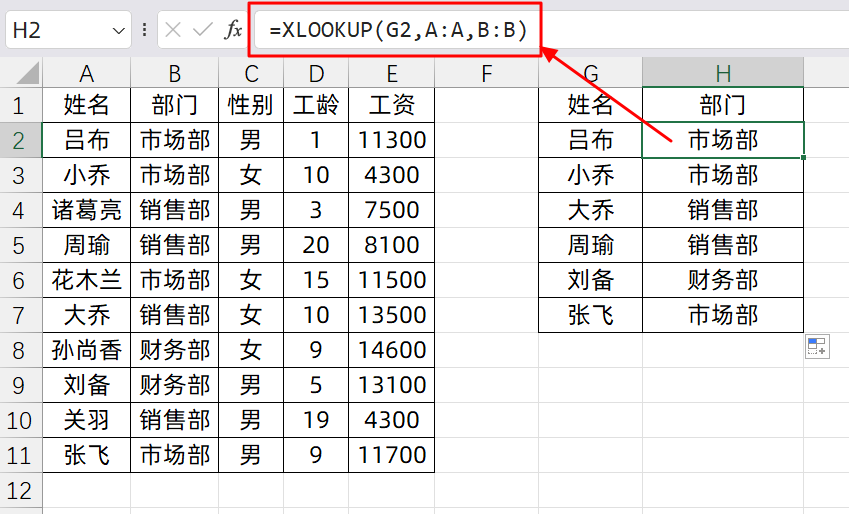The width and height of the screenshot is (849, 514).
Task: Click cell G4 lookup name 大乔
Action: (590, 210)
